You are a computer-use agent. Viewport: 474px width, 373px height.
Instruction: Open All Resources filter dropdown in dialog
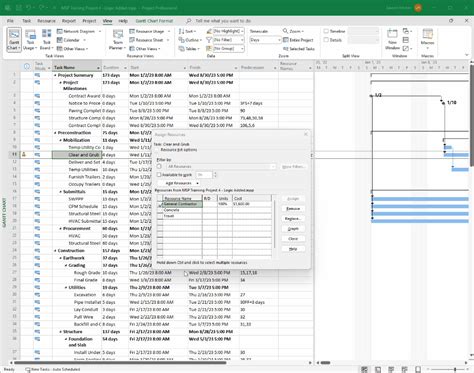click(x=221, y=166)
